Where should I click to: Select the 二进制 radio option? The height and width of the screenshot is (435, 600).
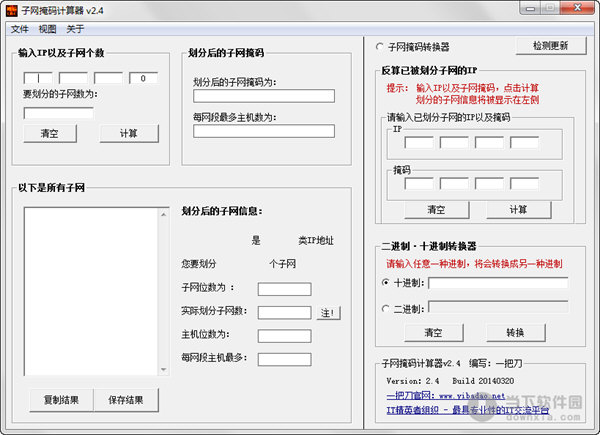pyautogui.click(x=387, y=309)
